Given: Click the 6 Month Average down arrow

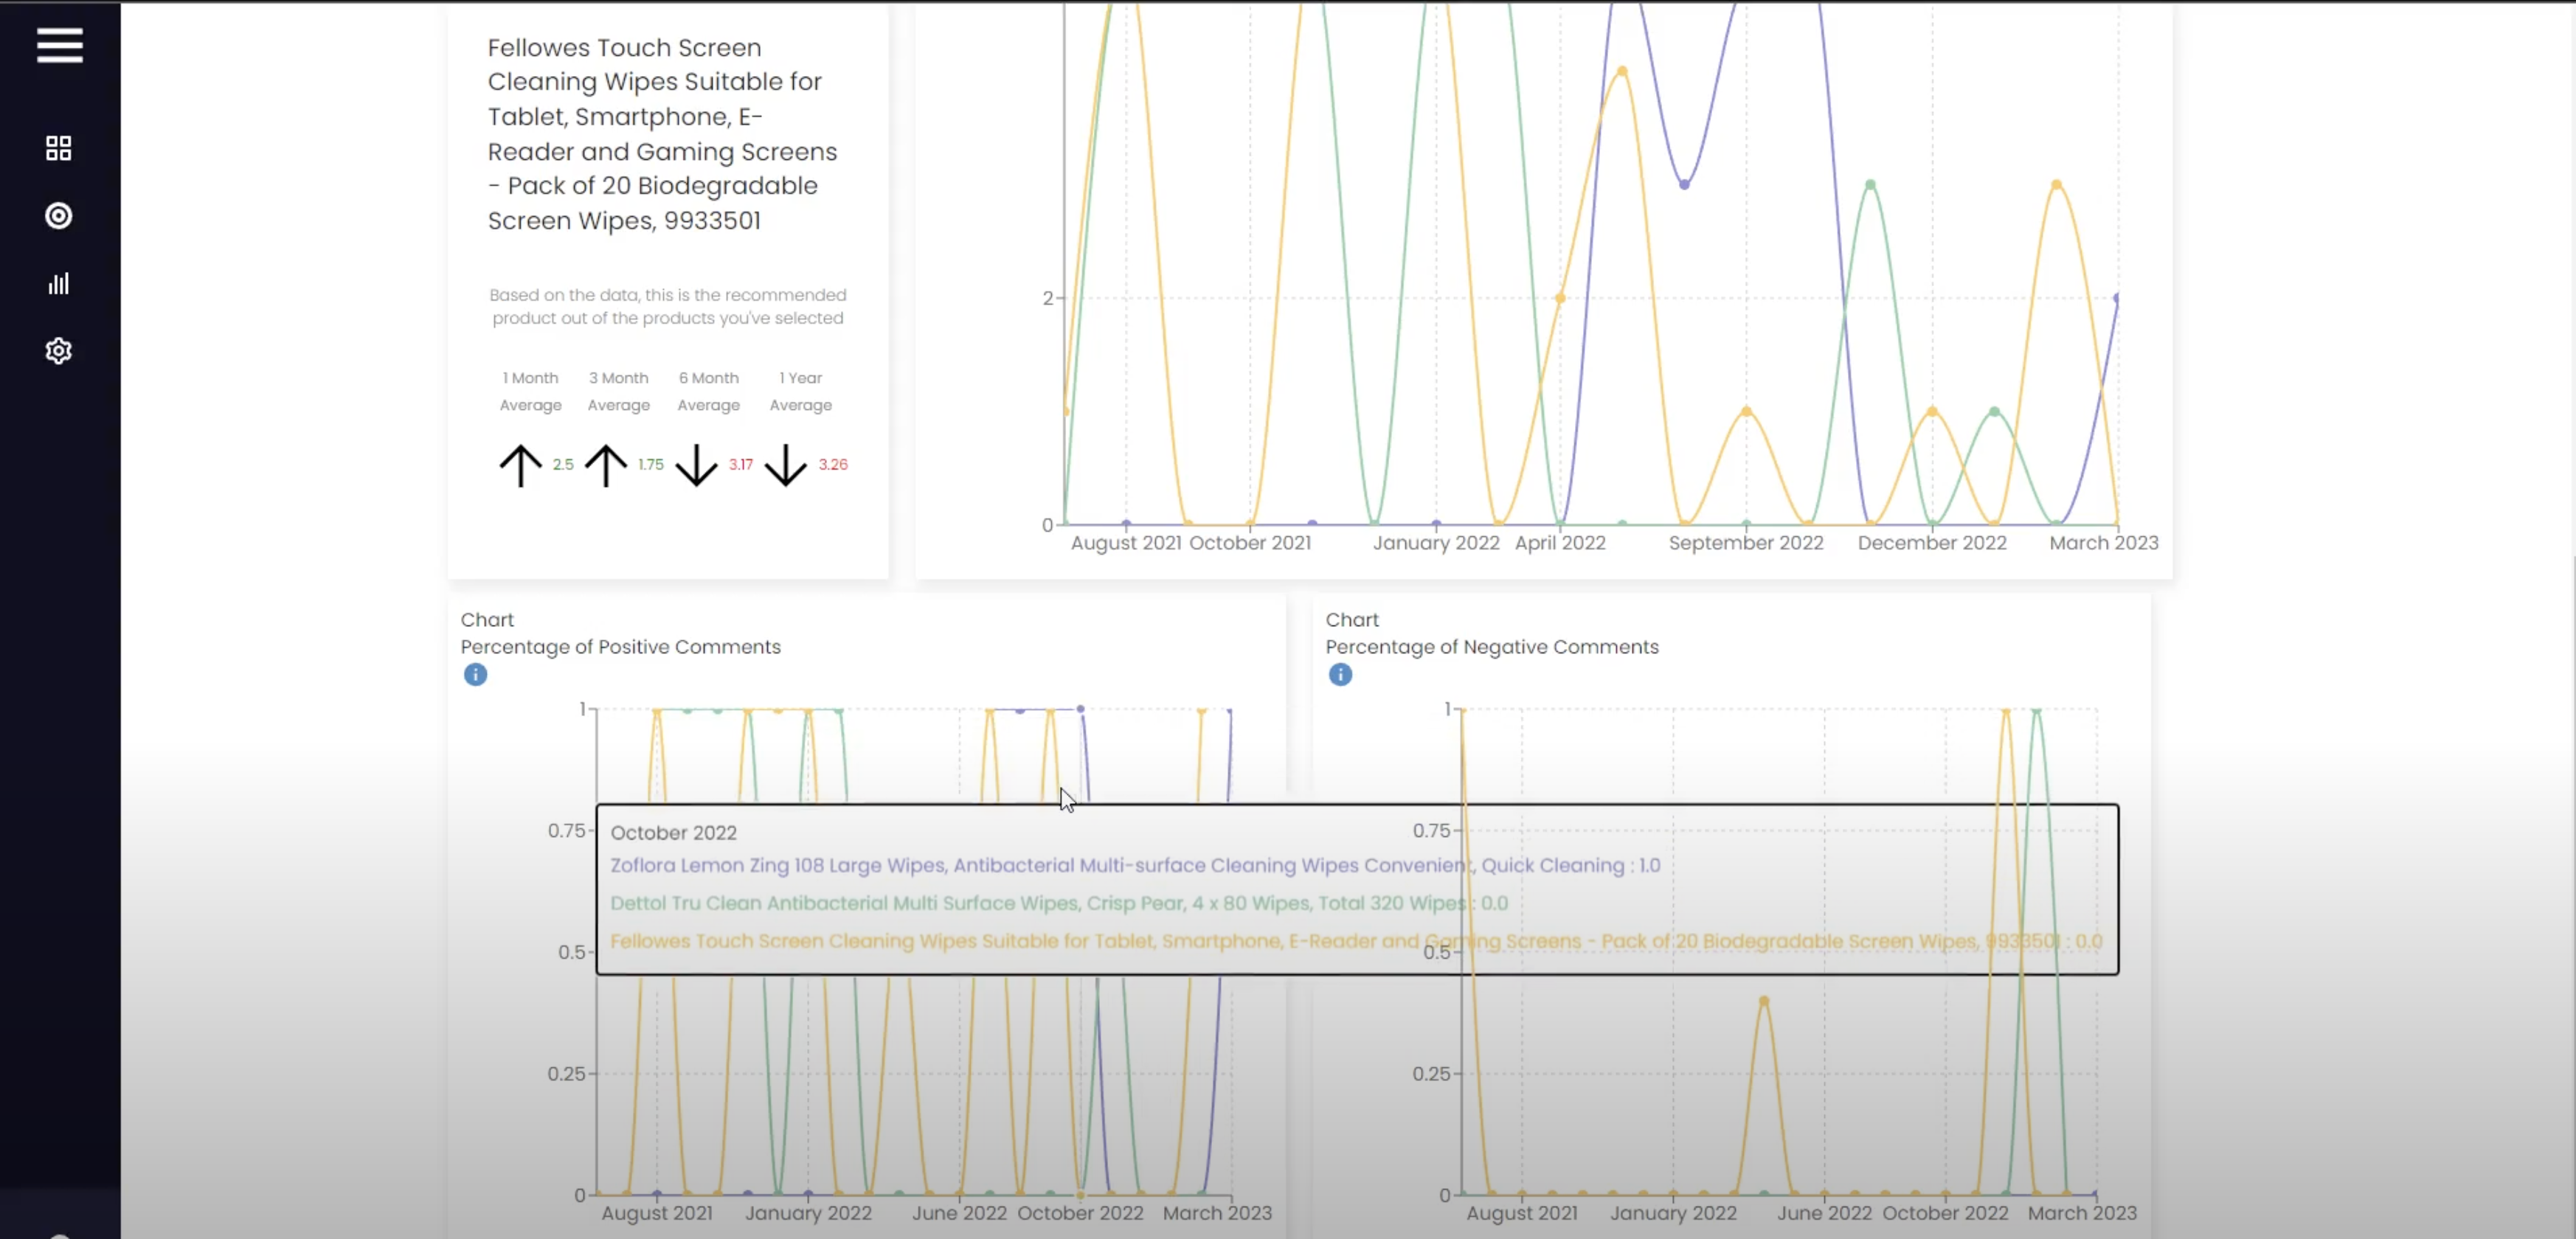Looking at the screenshot, I should (x=696, y=465).
